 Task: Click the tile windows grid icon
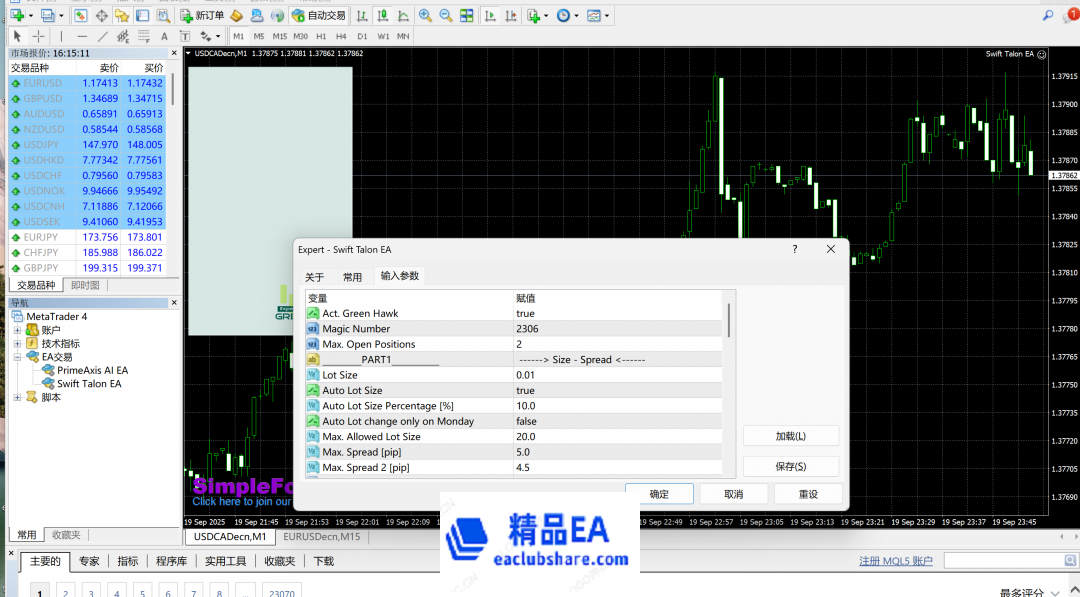pos(465,16)
